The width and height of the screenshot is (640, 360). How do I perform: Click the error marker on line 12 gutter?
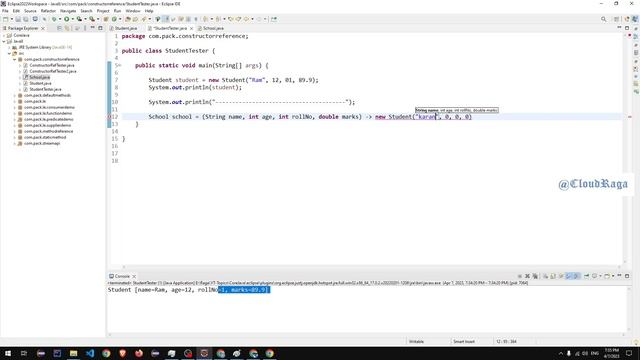109,117
